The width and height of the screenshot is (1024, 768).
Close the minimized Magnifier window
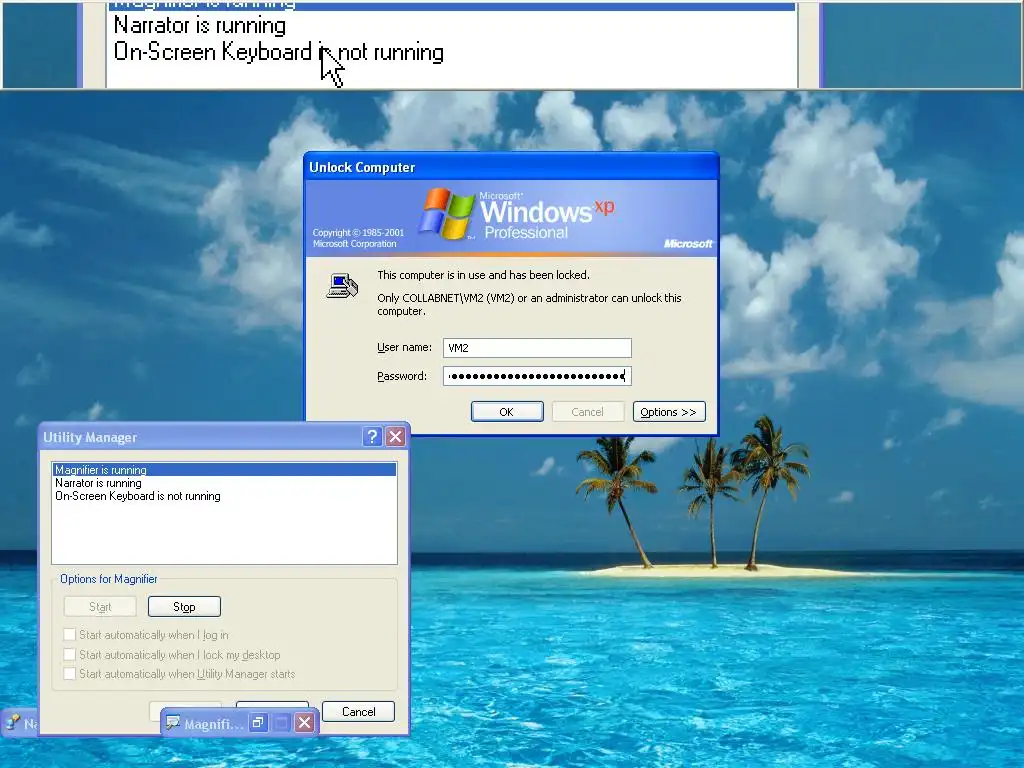[304, 723]
